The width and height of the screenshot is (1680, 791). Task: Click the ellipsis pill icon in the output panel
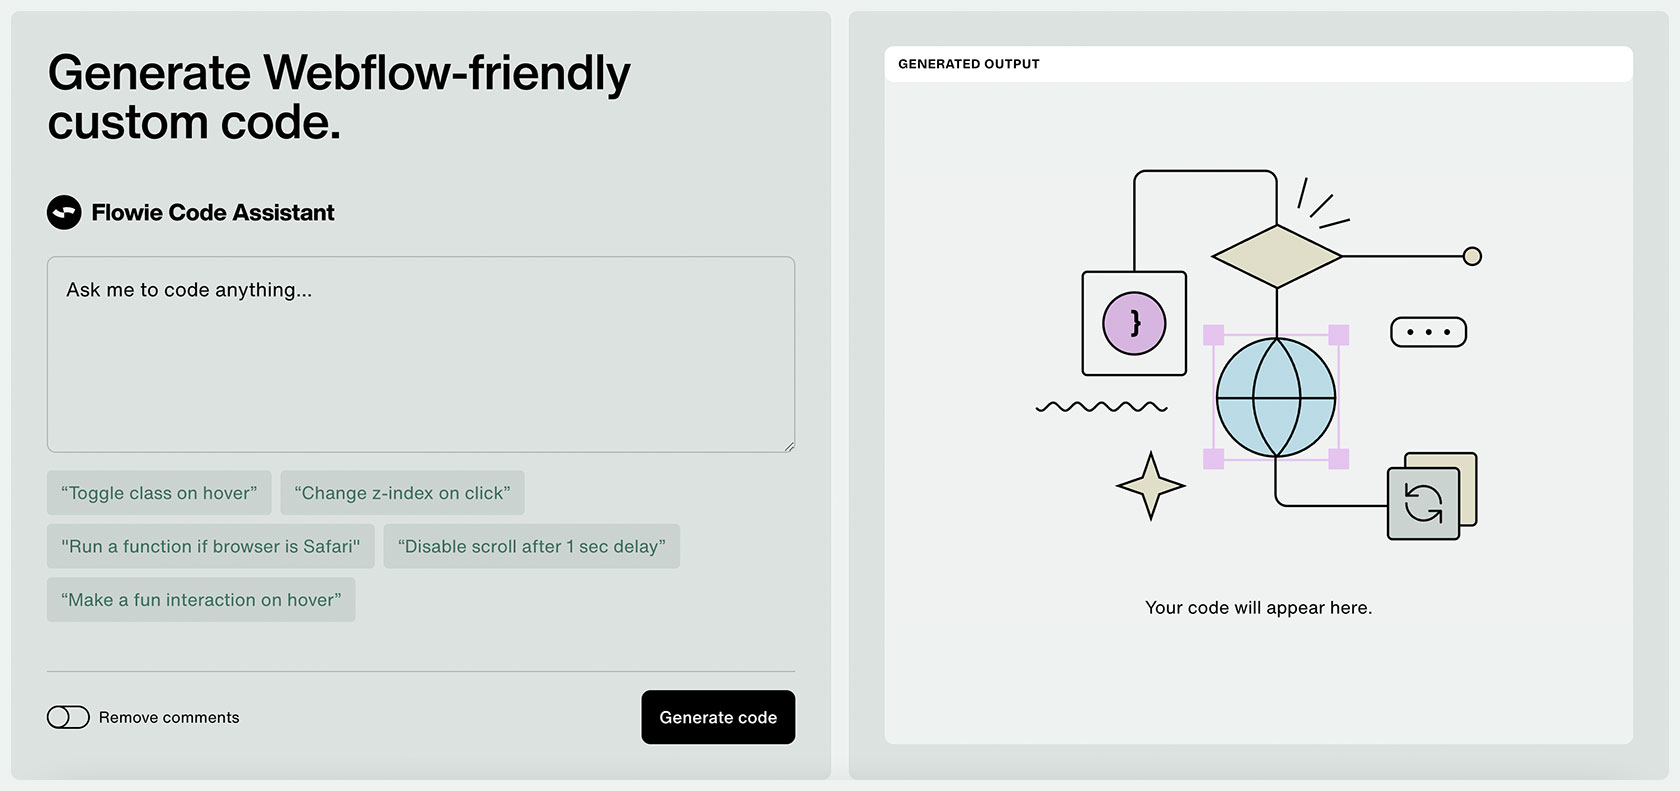point(1428,331)
